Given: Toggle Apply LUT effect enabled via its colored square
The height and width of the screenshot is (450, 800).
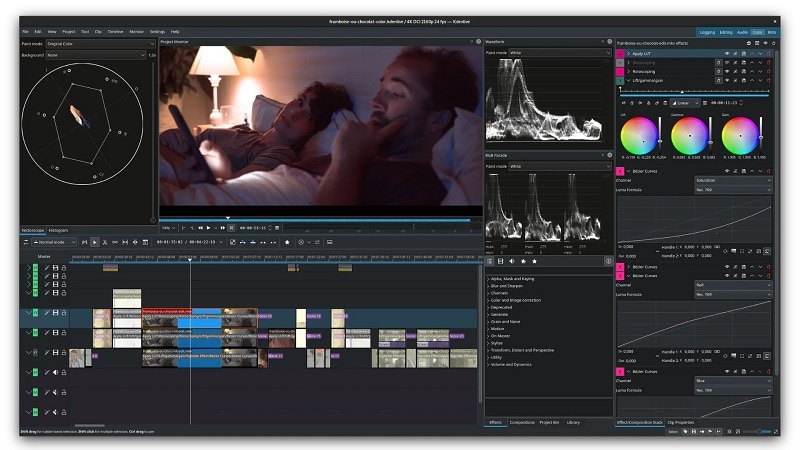Looking at the screenshot, I should (620, 54).
